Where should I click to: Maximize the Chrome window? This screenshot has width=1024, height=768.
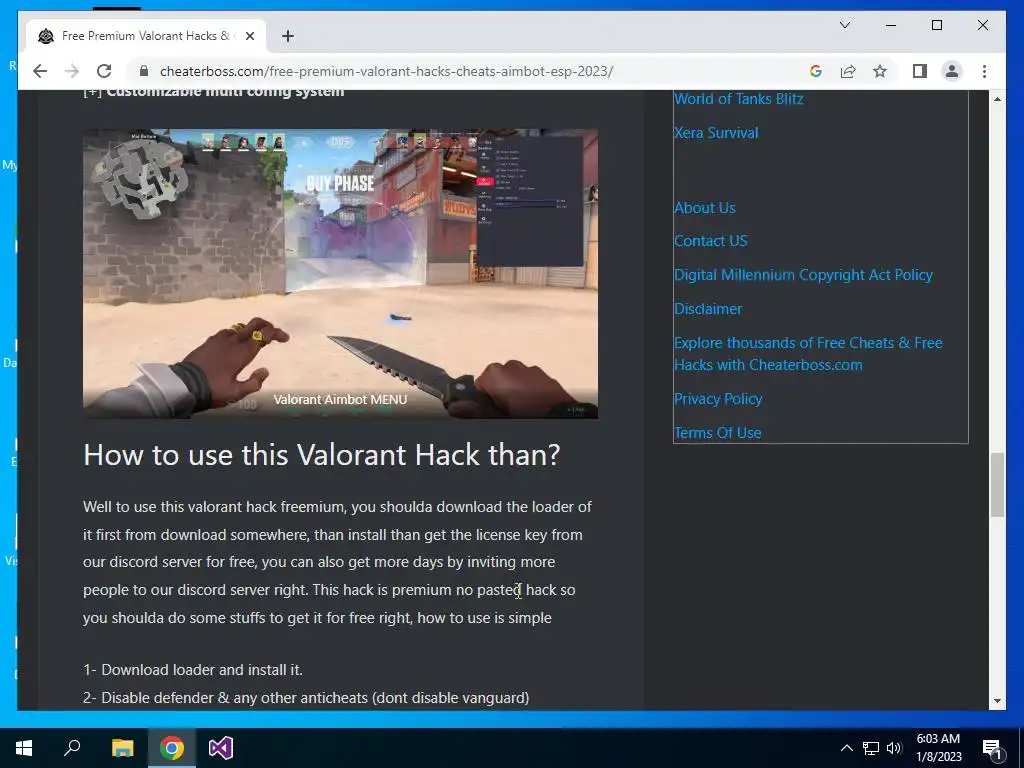pyautogui.click(x=936, y=25)
